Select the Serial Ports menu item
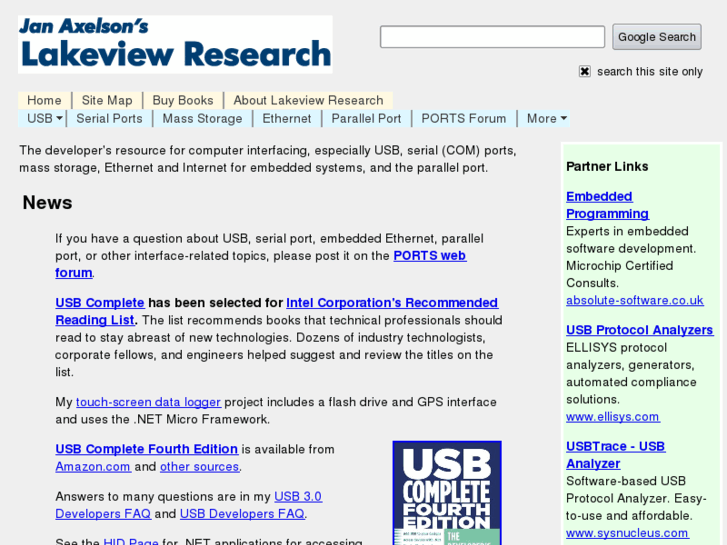This screenshot has height=545, width=727. [109, 118]
